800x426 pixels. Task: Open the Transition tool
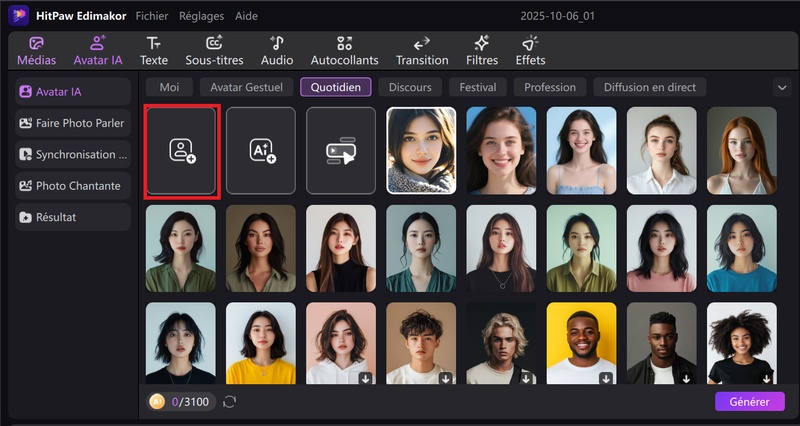pos(422,51)
